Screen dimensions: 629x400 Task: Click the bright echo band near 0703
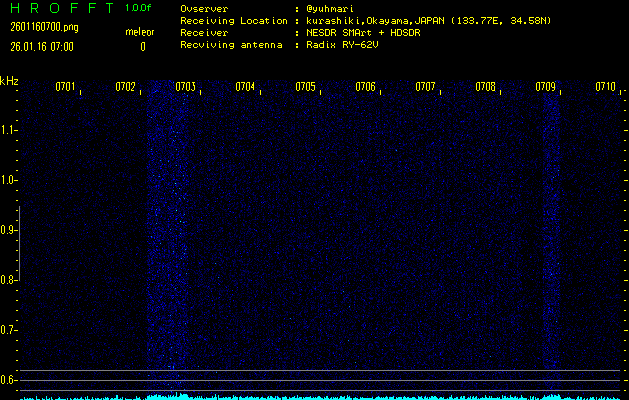(168, 240)
